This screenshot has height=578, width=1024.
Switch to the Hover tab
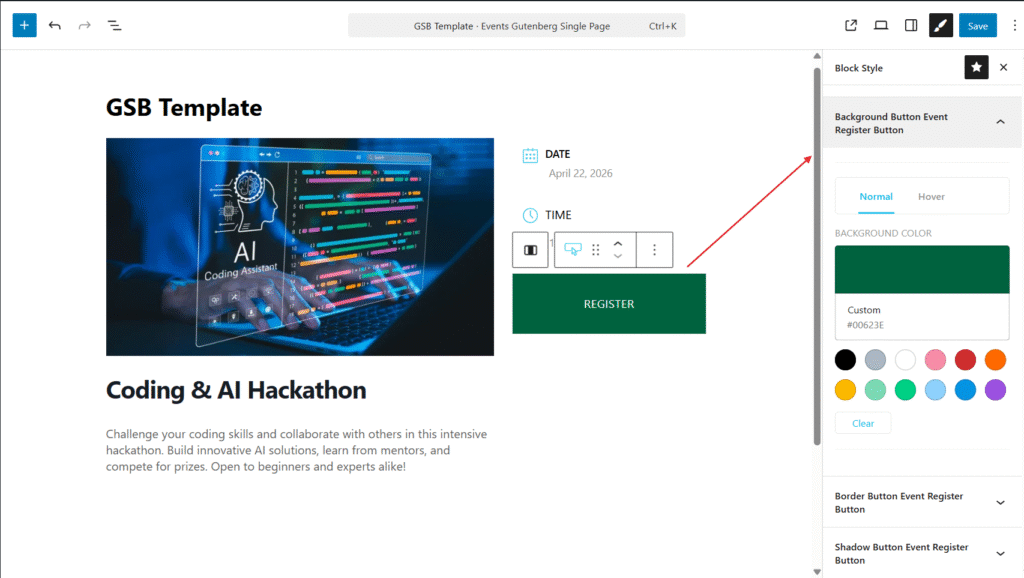[931, 196]
